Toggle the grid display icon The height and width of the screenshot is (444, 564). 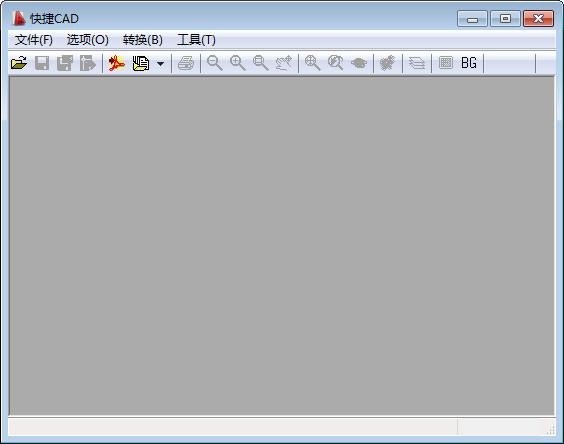pyautogui.click(x=446, y=63)
